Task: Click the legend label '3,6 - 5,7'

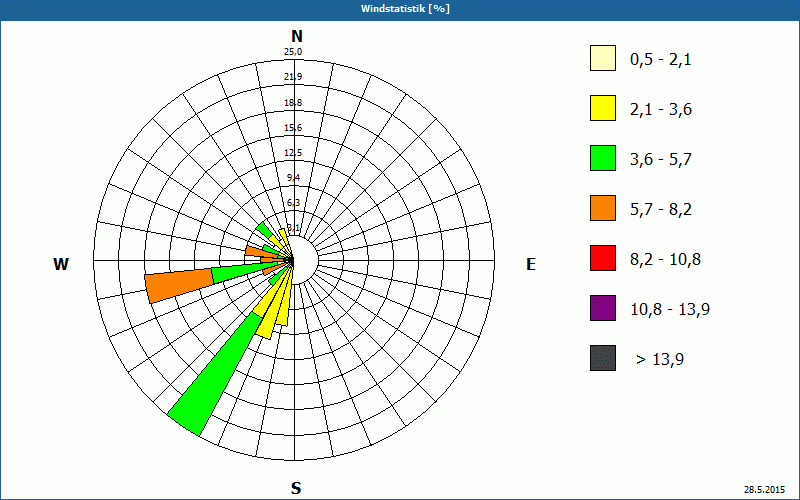Action: 661,160
